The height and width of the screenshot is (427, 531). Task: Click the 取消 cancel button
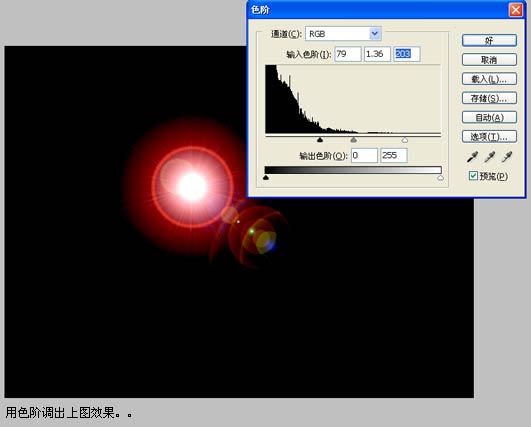pyautogui.click(x=489, y=60)
